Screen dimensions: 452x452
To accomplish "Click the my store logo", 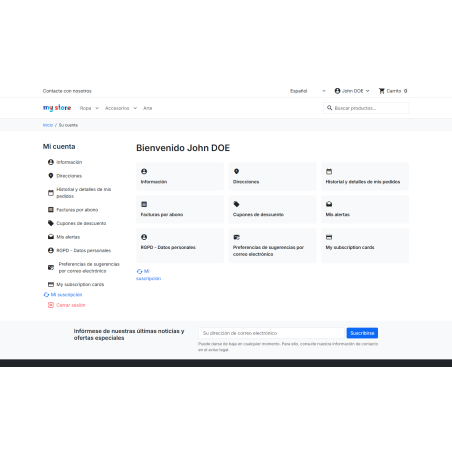I will tap(57, 108).
